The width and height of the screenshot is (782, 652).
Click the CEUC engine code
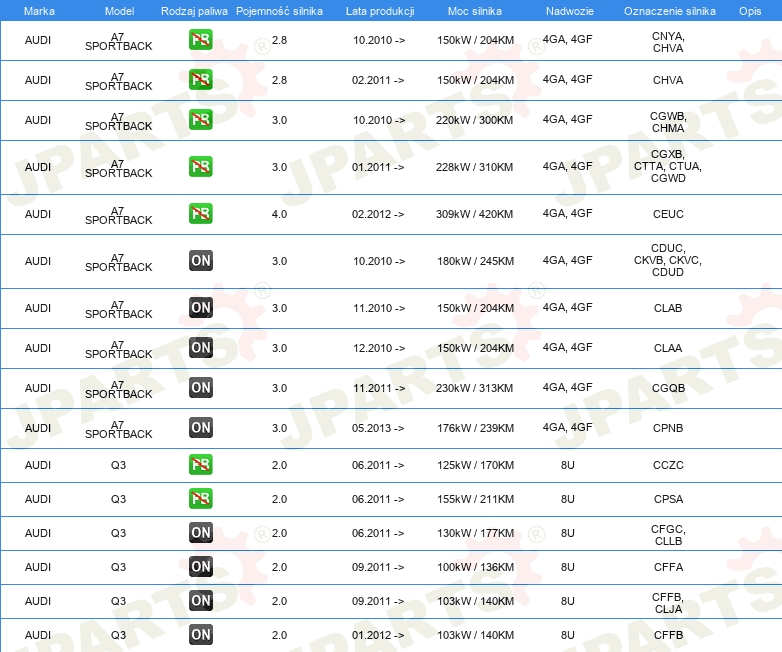[x=668, y=214]
